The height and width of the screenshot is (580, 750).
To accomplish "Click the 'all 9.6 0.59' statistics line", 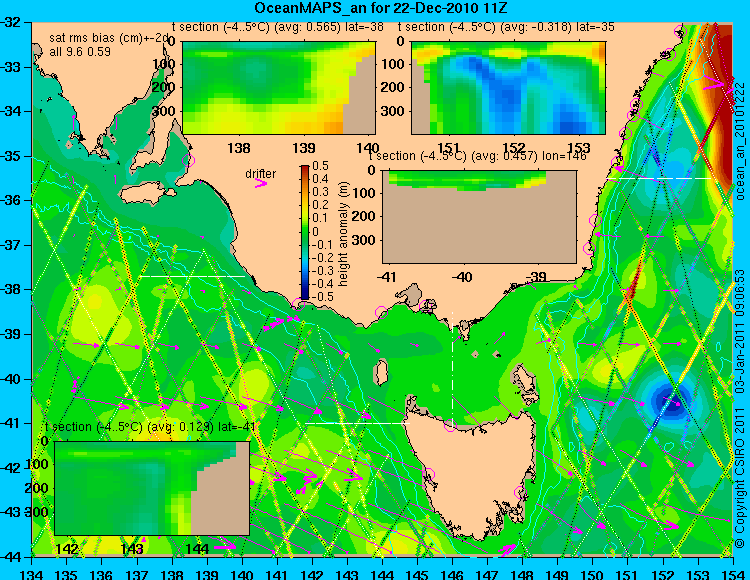I will coord(80,52).
